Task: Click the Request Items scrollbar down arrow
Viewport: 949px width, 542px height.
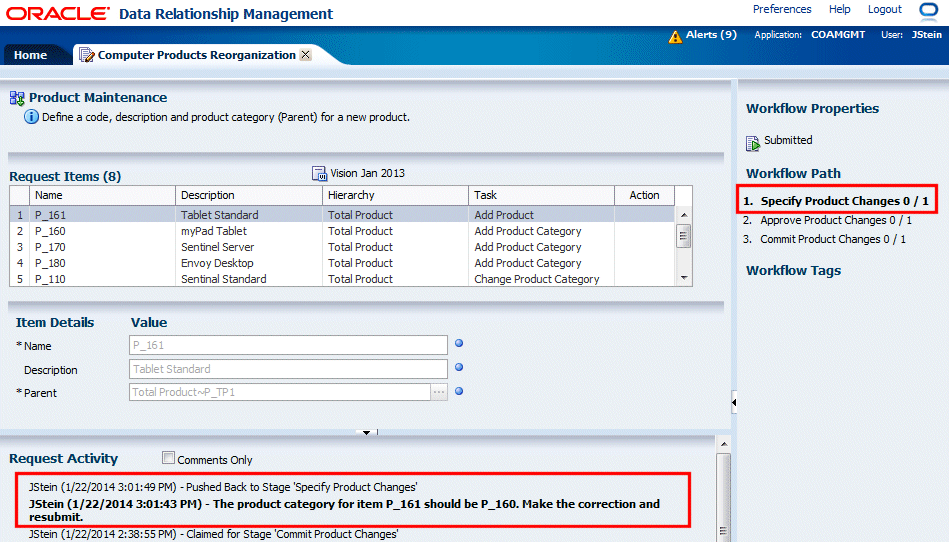Action: 684,278
